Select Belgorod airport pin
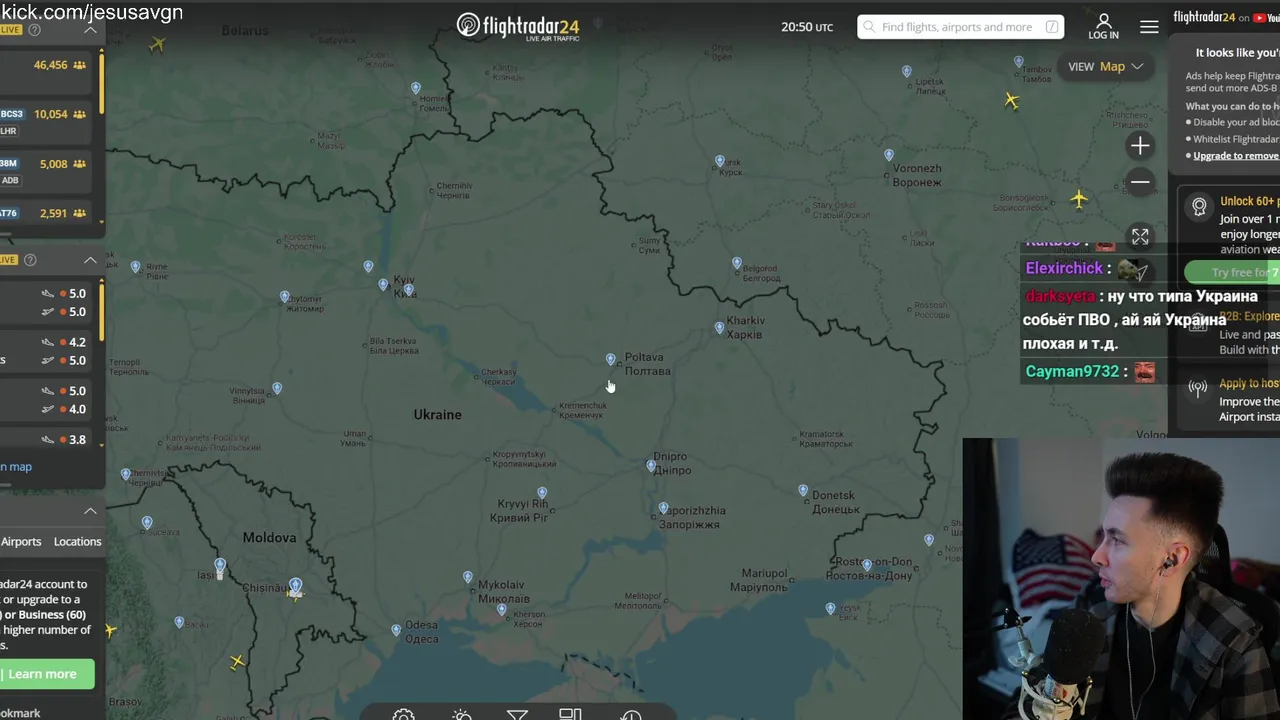Screen dimensions: 1280x720 [x=737, y=264]
